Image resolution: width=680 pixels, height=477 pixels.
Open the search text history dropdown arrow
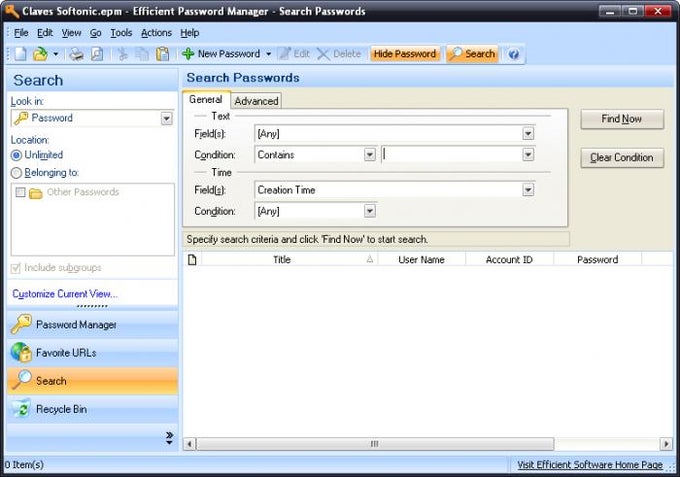528,155
